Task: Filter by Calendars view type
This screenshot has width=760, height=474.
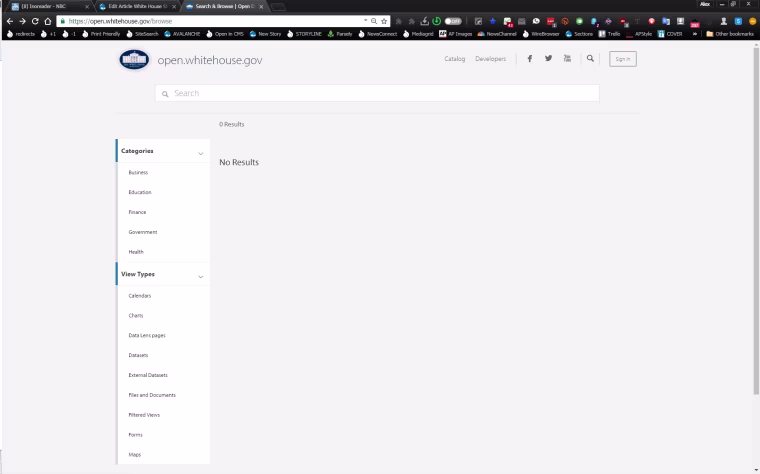Action: point(140,296)
